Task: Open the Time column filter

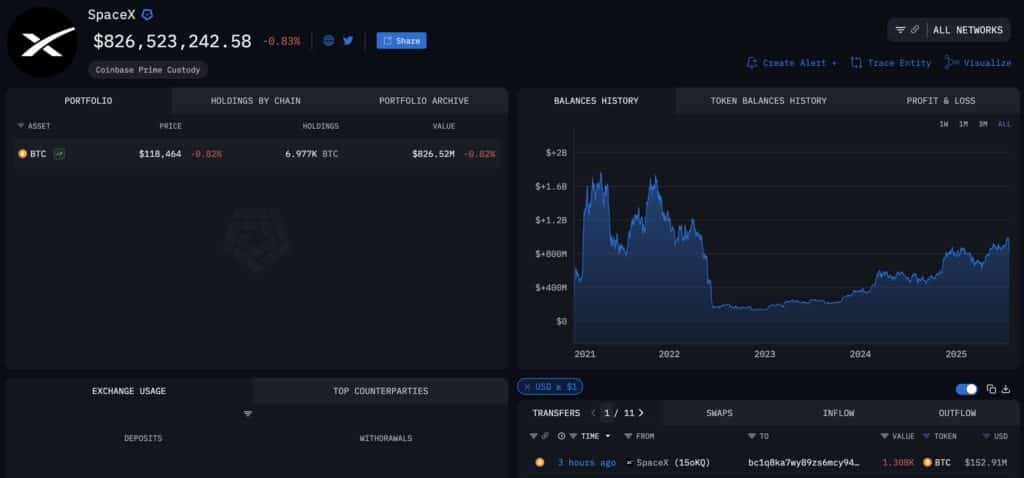Action: coord(573,436)
